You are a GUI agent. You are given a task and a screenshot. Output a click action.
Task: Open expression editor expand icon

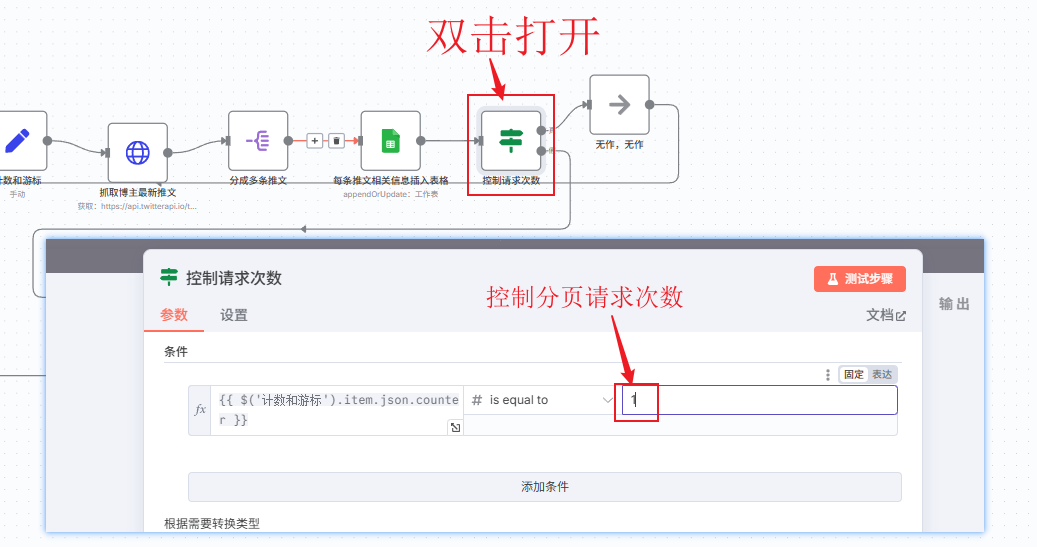click(455, 427)
